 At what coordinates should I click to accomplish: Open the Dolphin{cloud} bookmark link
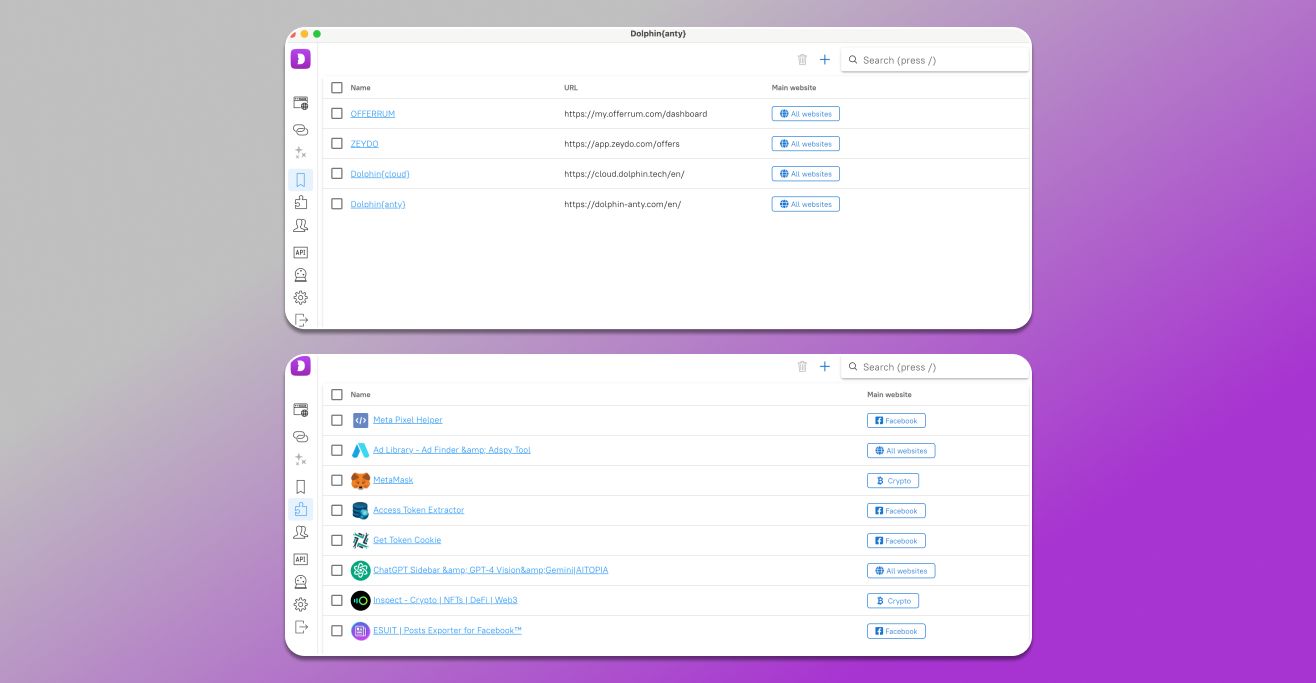pos(380,174)
